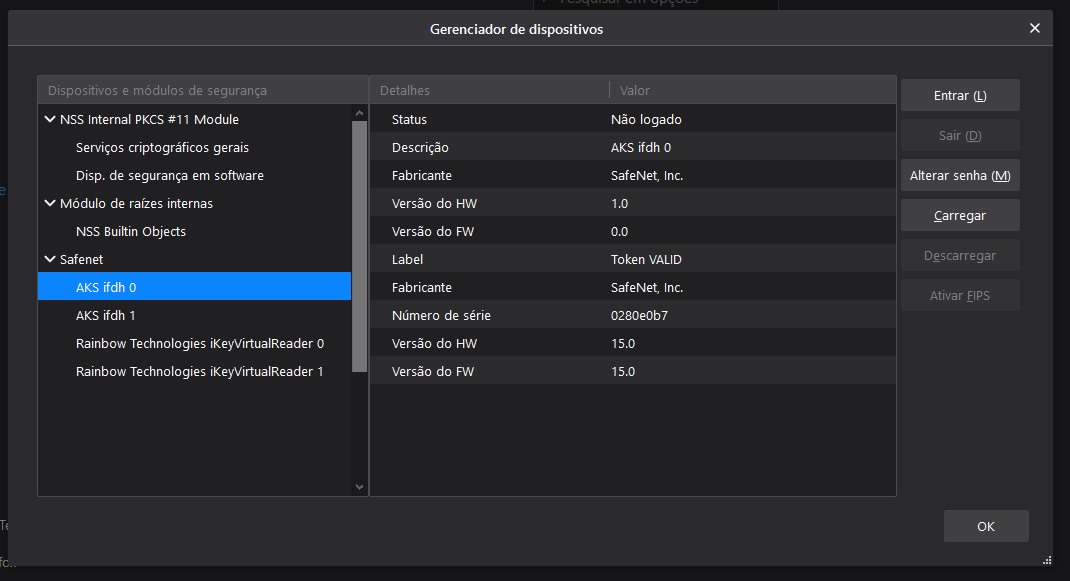Image resolution: width=1070 pixels, height=581 pixels.
Task: Select Rainbow Technologies iKeyVirtualReader 1
Action: click(x=199, y=371)
